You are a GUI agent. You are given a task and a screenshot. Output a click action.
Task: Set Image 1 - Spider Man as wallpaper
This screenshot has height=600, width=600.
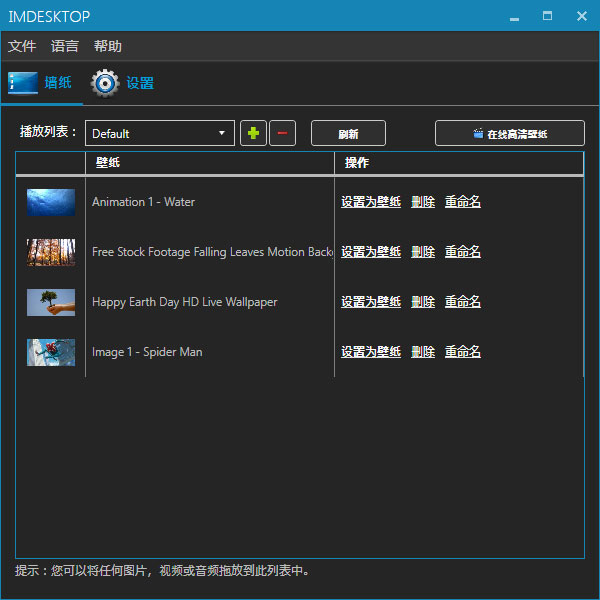click(x=371, y=352)
